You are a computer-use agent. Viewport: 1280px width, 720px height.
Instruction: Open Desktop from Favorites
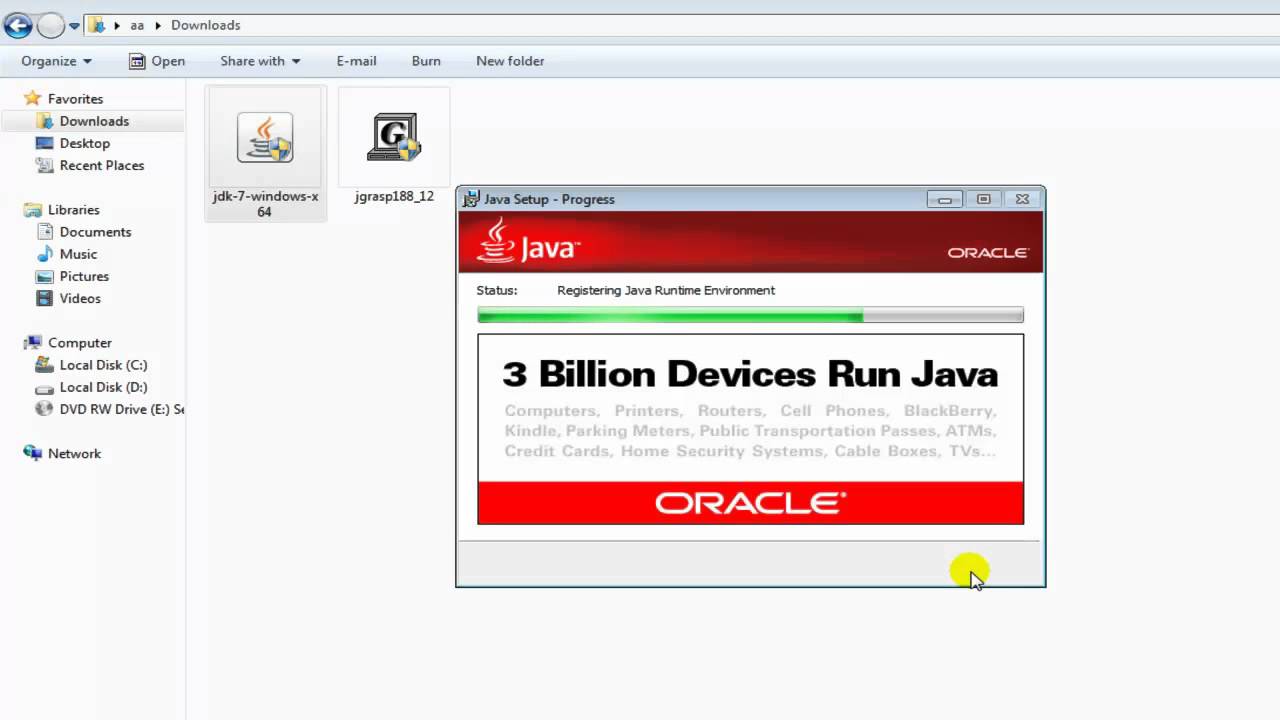click(x=84, y=143)
